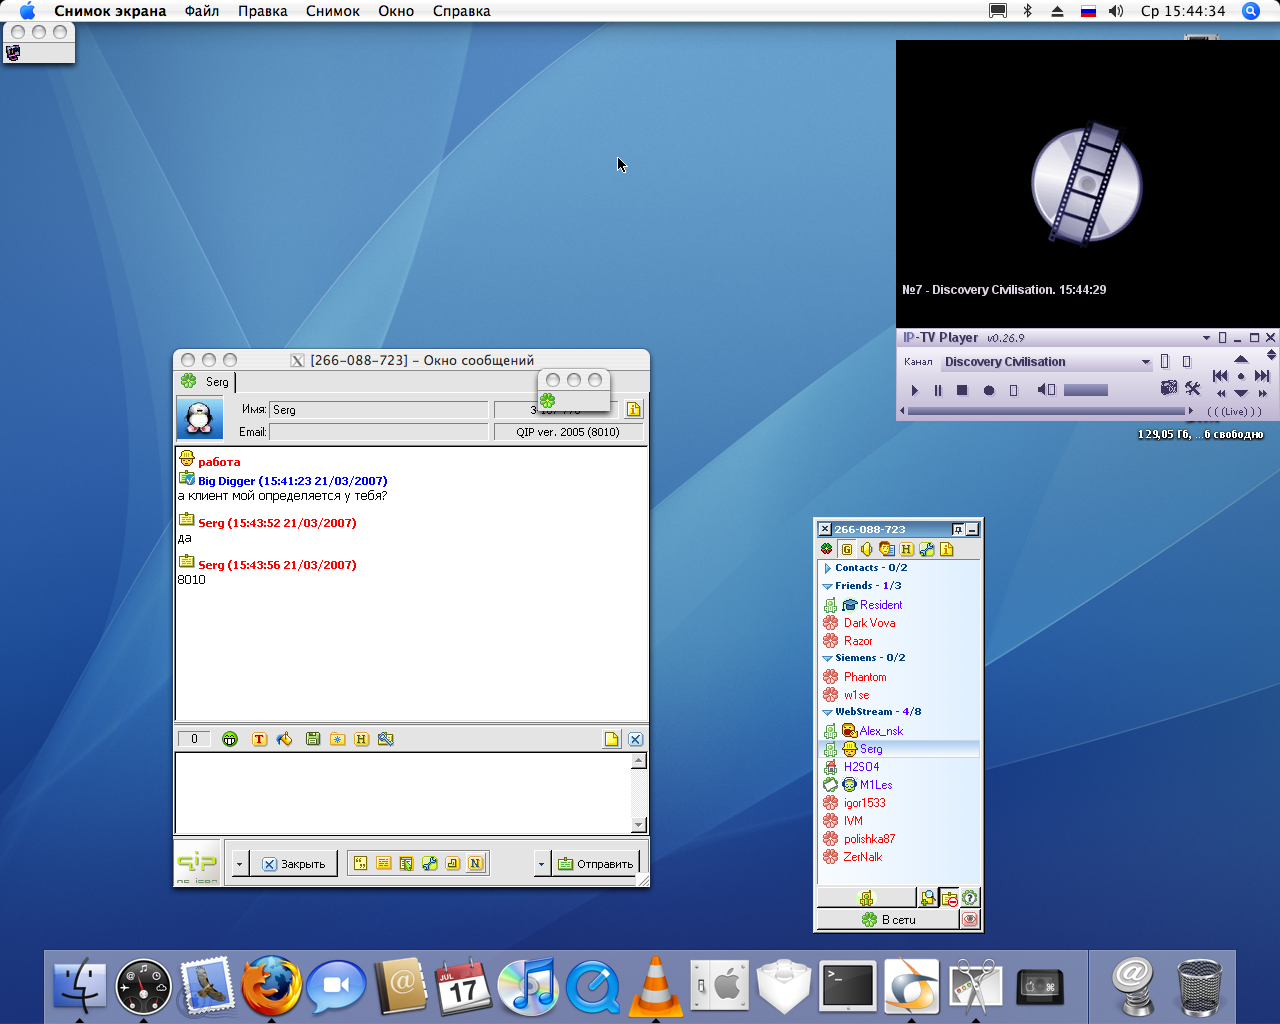Image resolution: width=1280 pixels, height=1024 pixels.
Task: Toggle the sound speaker icon in contact list toolbar
Action: click(866, 549)
